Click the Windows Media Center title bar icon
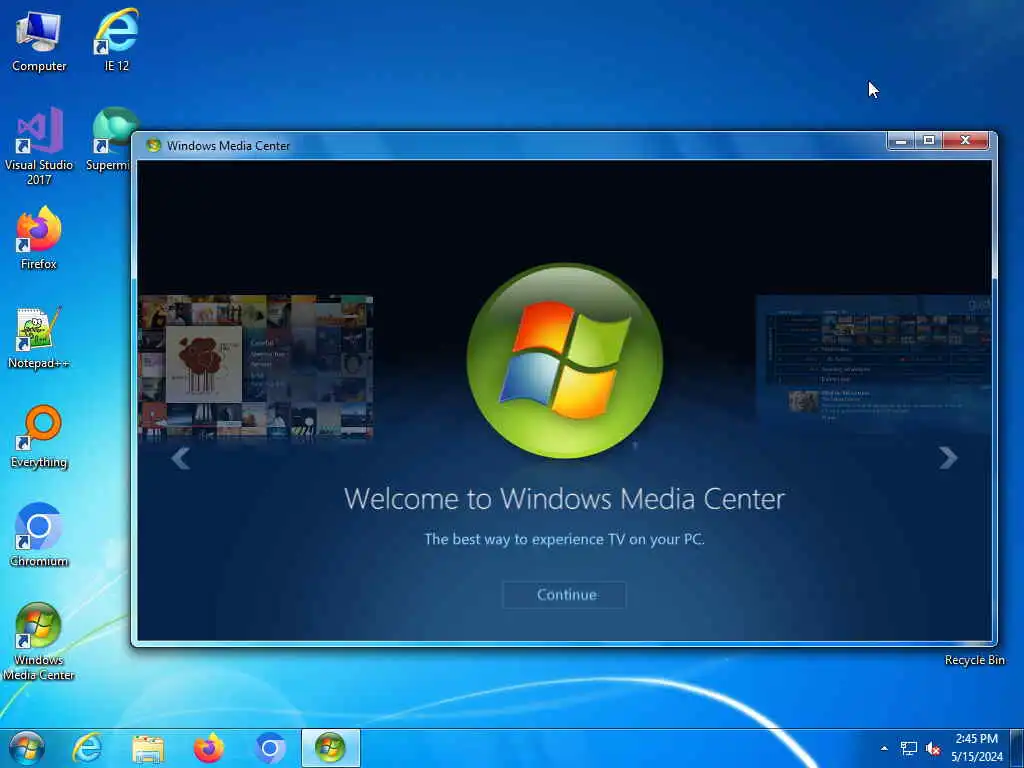Image resolution: width=1024 pixels, height=768 pixels. coord(153,145)
